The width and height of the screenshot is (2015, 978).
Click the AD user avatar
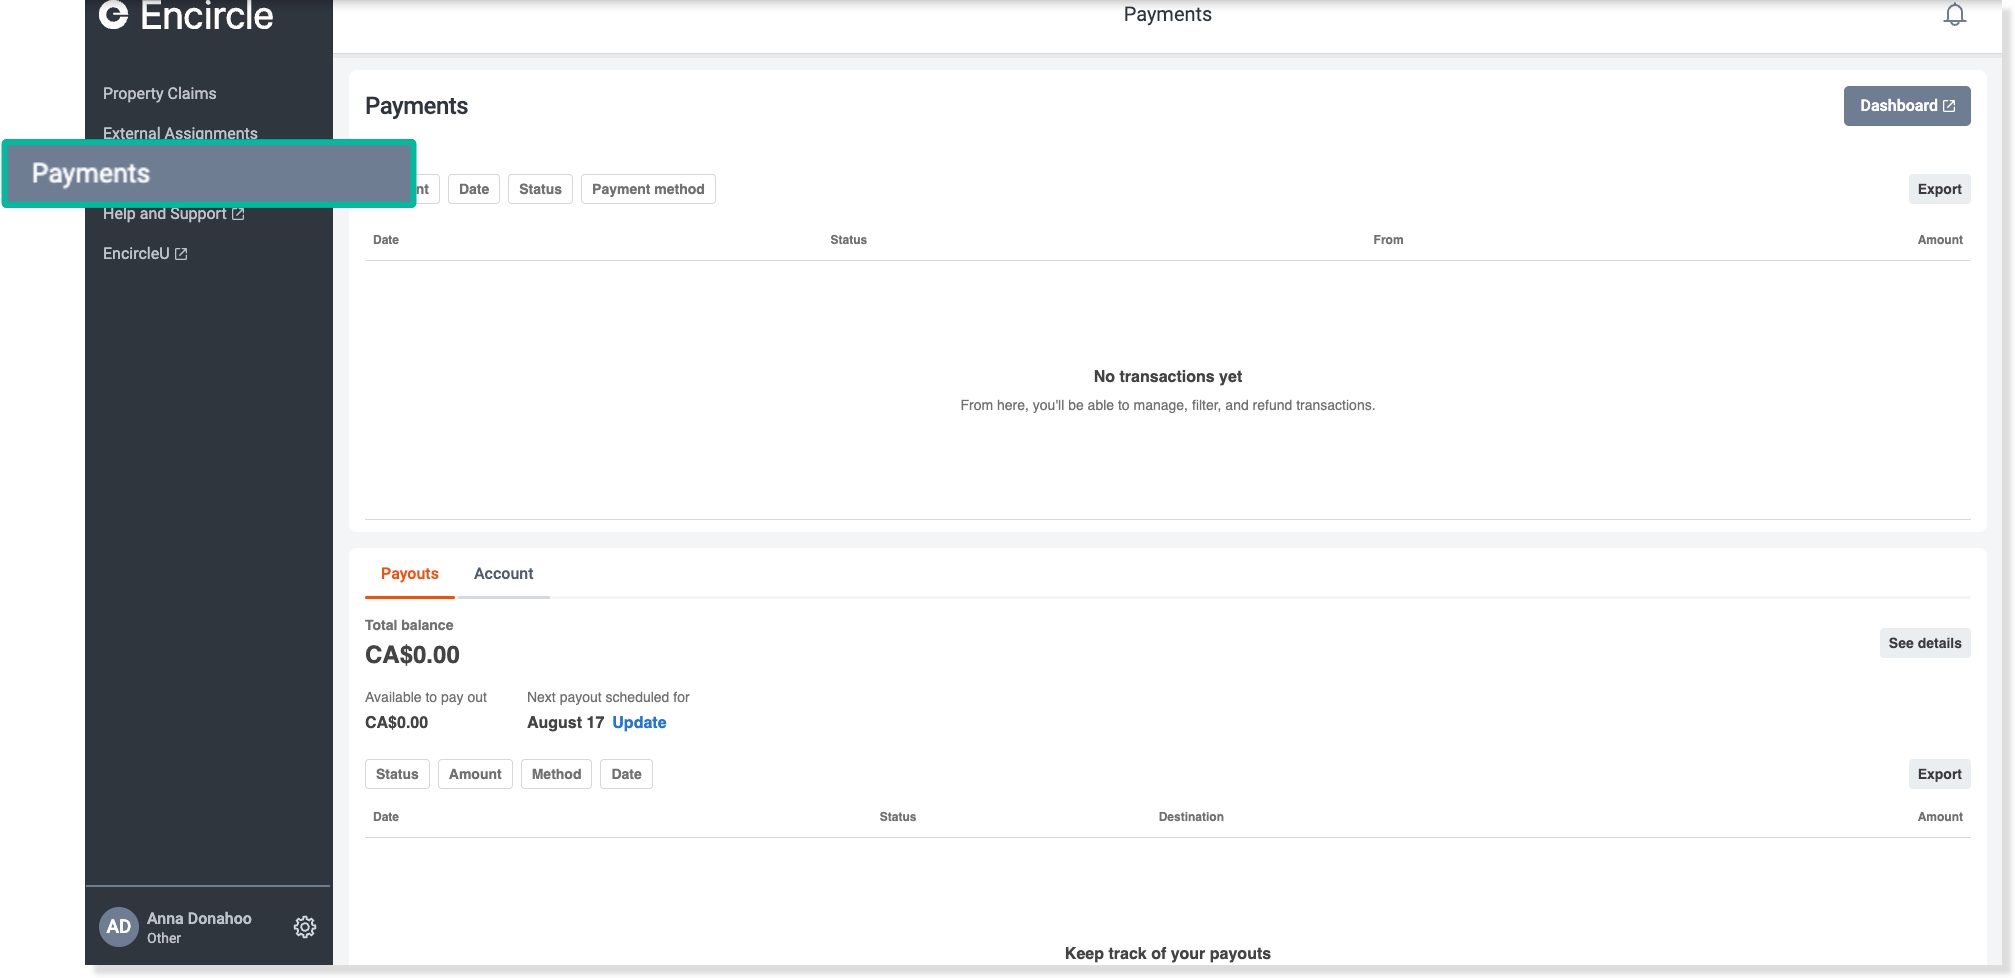click(x=118, y=927)
